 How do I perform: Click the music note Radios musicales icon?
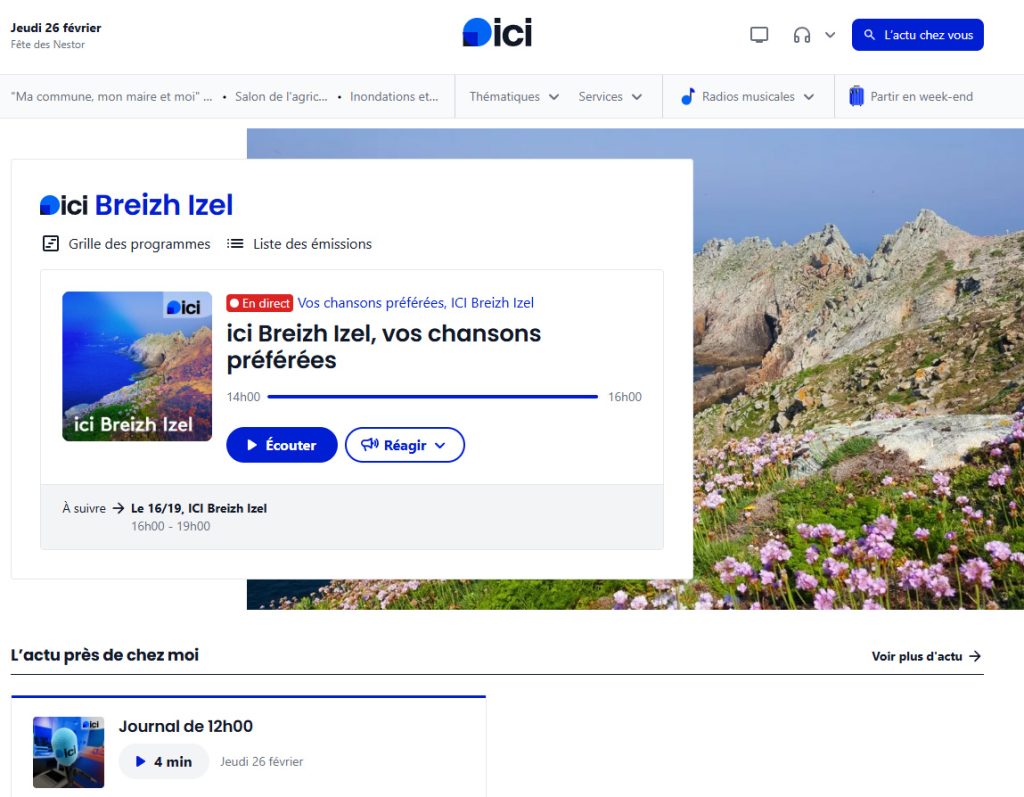click(688, 97)
